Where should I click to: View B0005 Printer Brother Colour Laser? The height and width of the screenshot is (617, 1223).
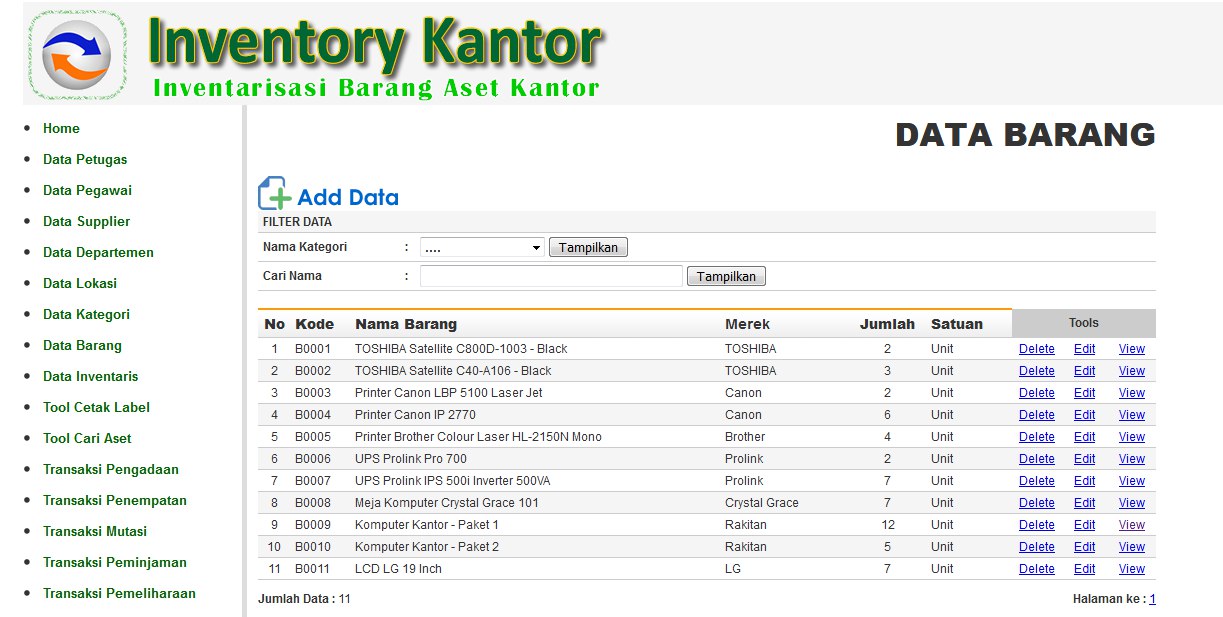[1132, 437]
